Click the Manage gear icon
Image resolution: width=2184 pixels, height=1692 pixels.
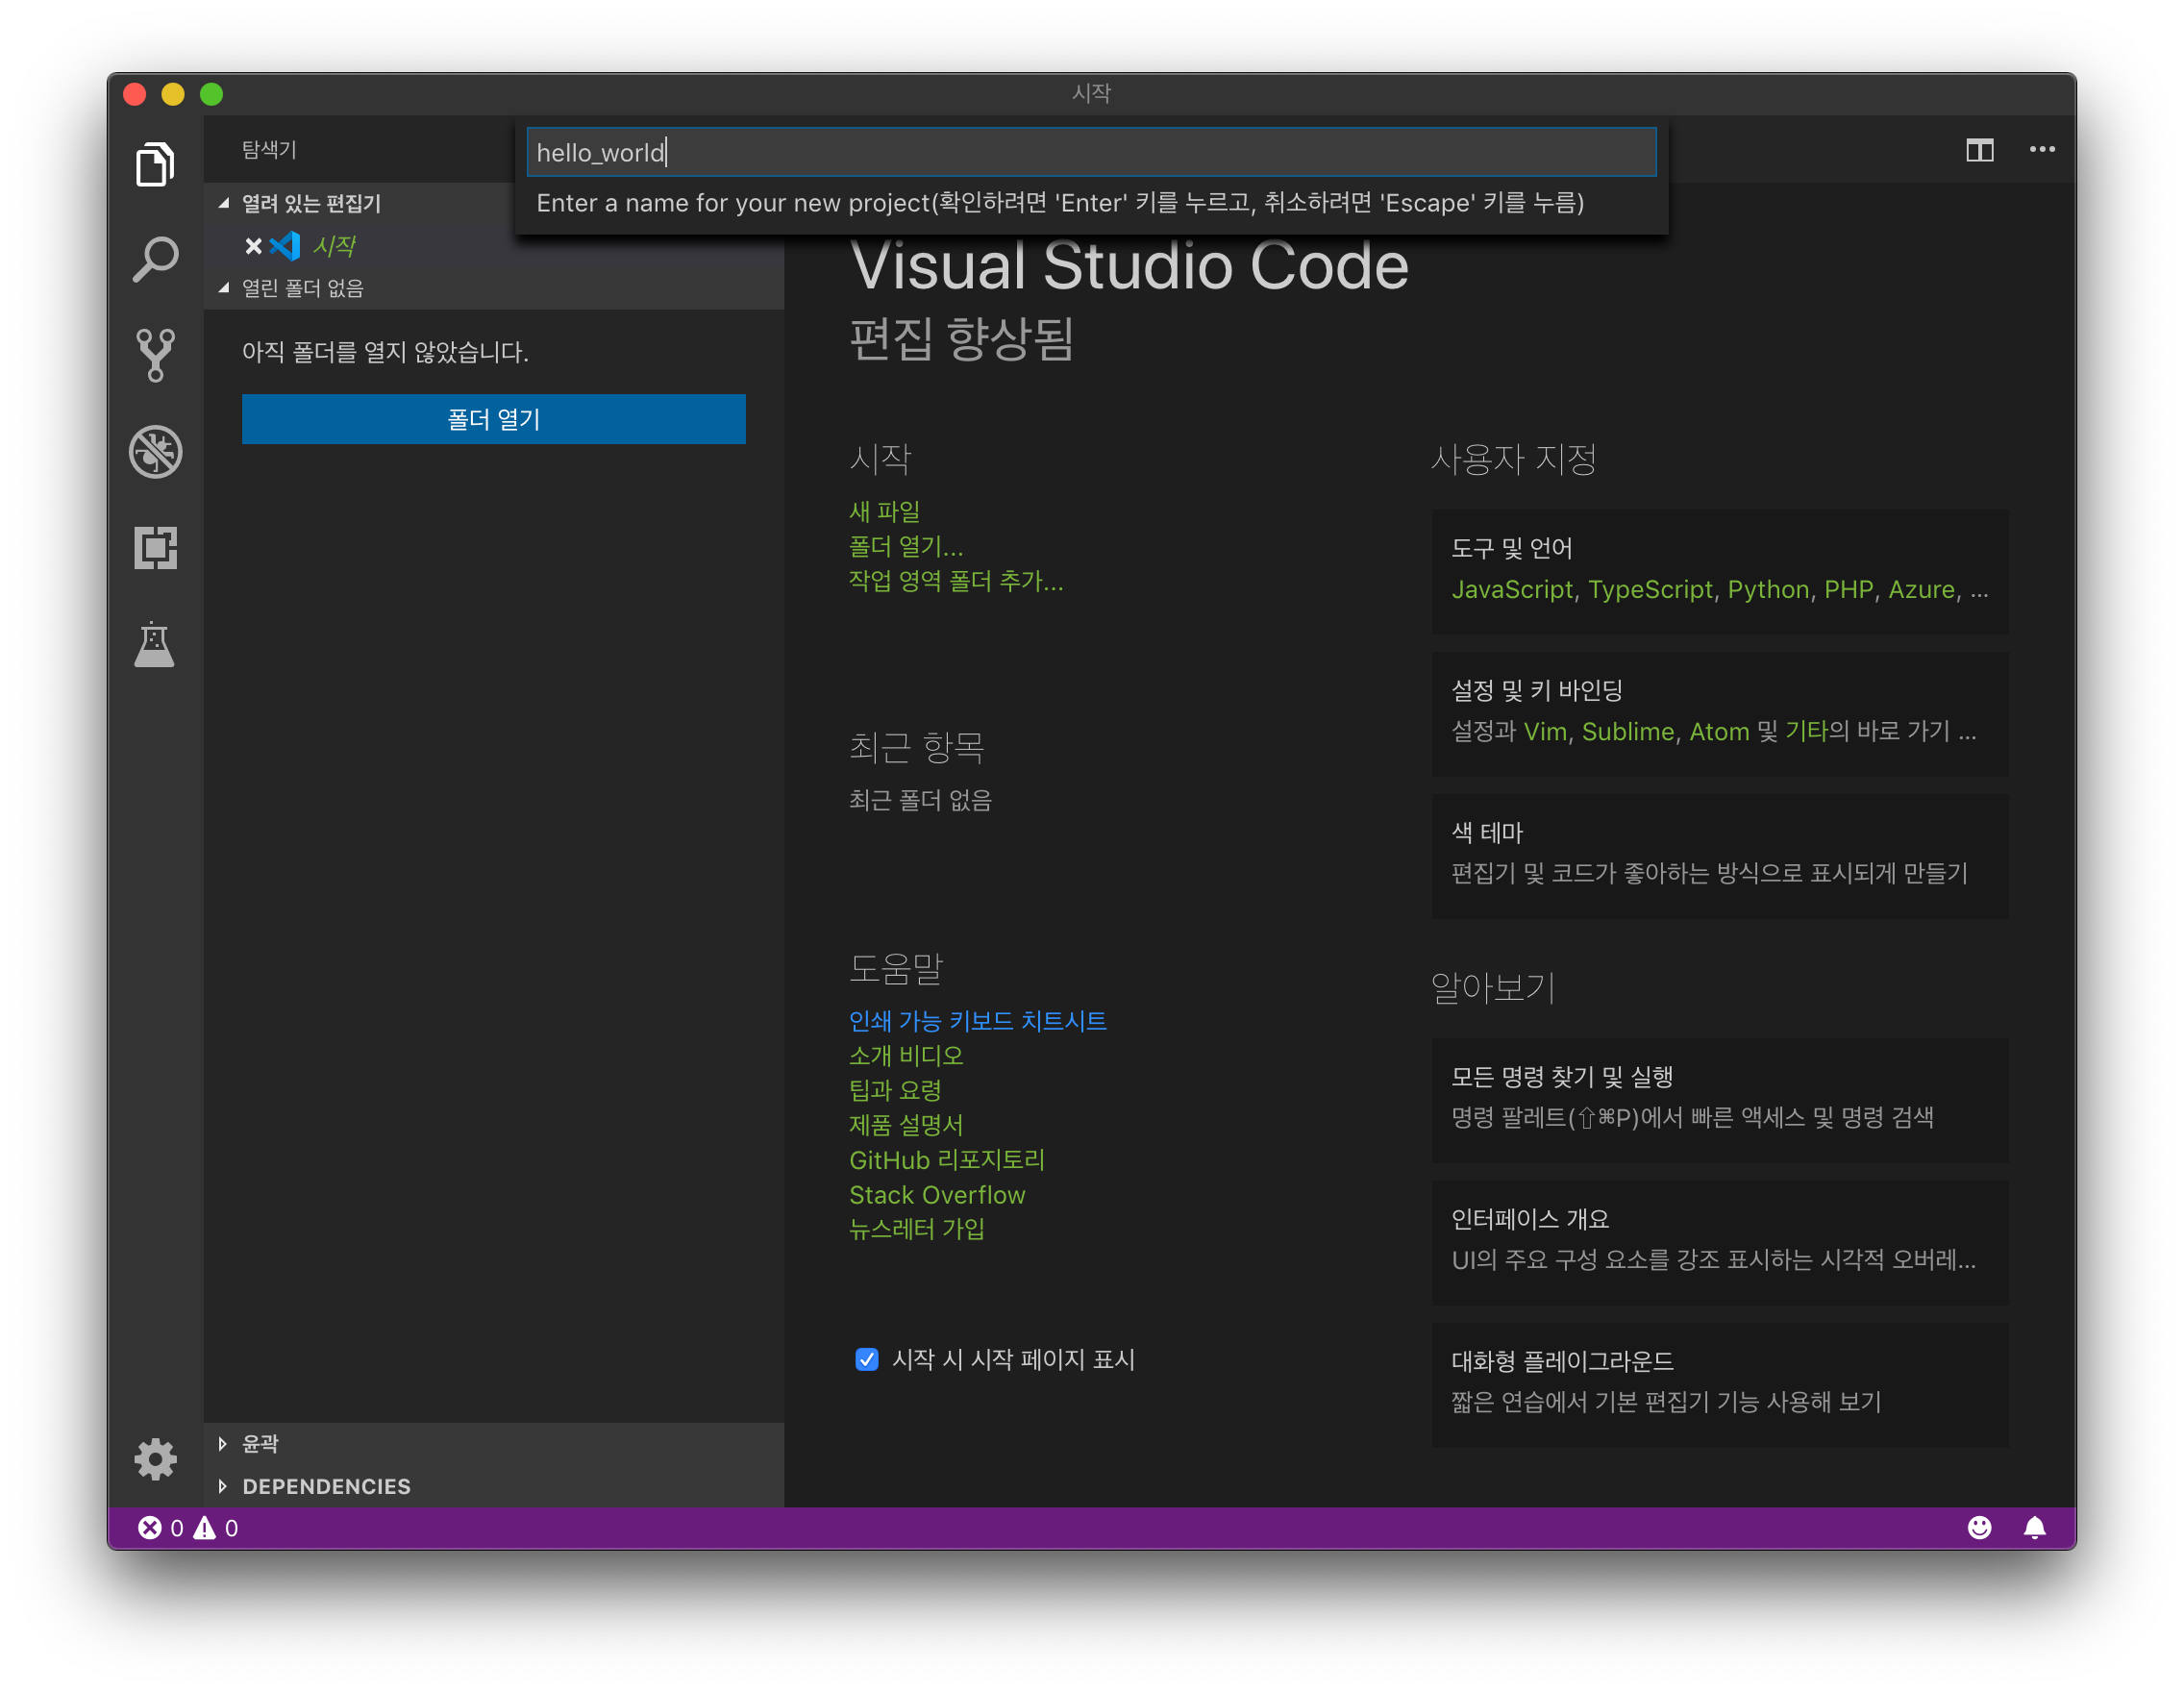[x=155, y=1459]
